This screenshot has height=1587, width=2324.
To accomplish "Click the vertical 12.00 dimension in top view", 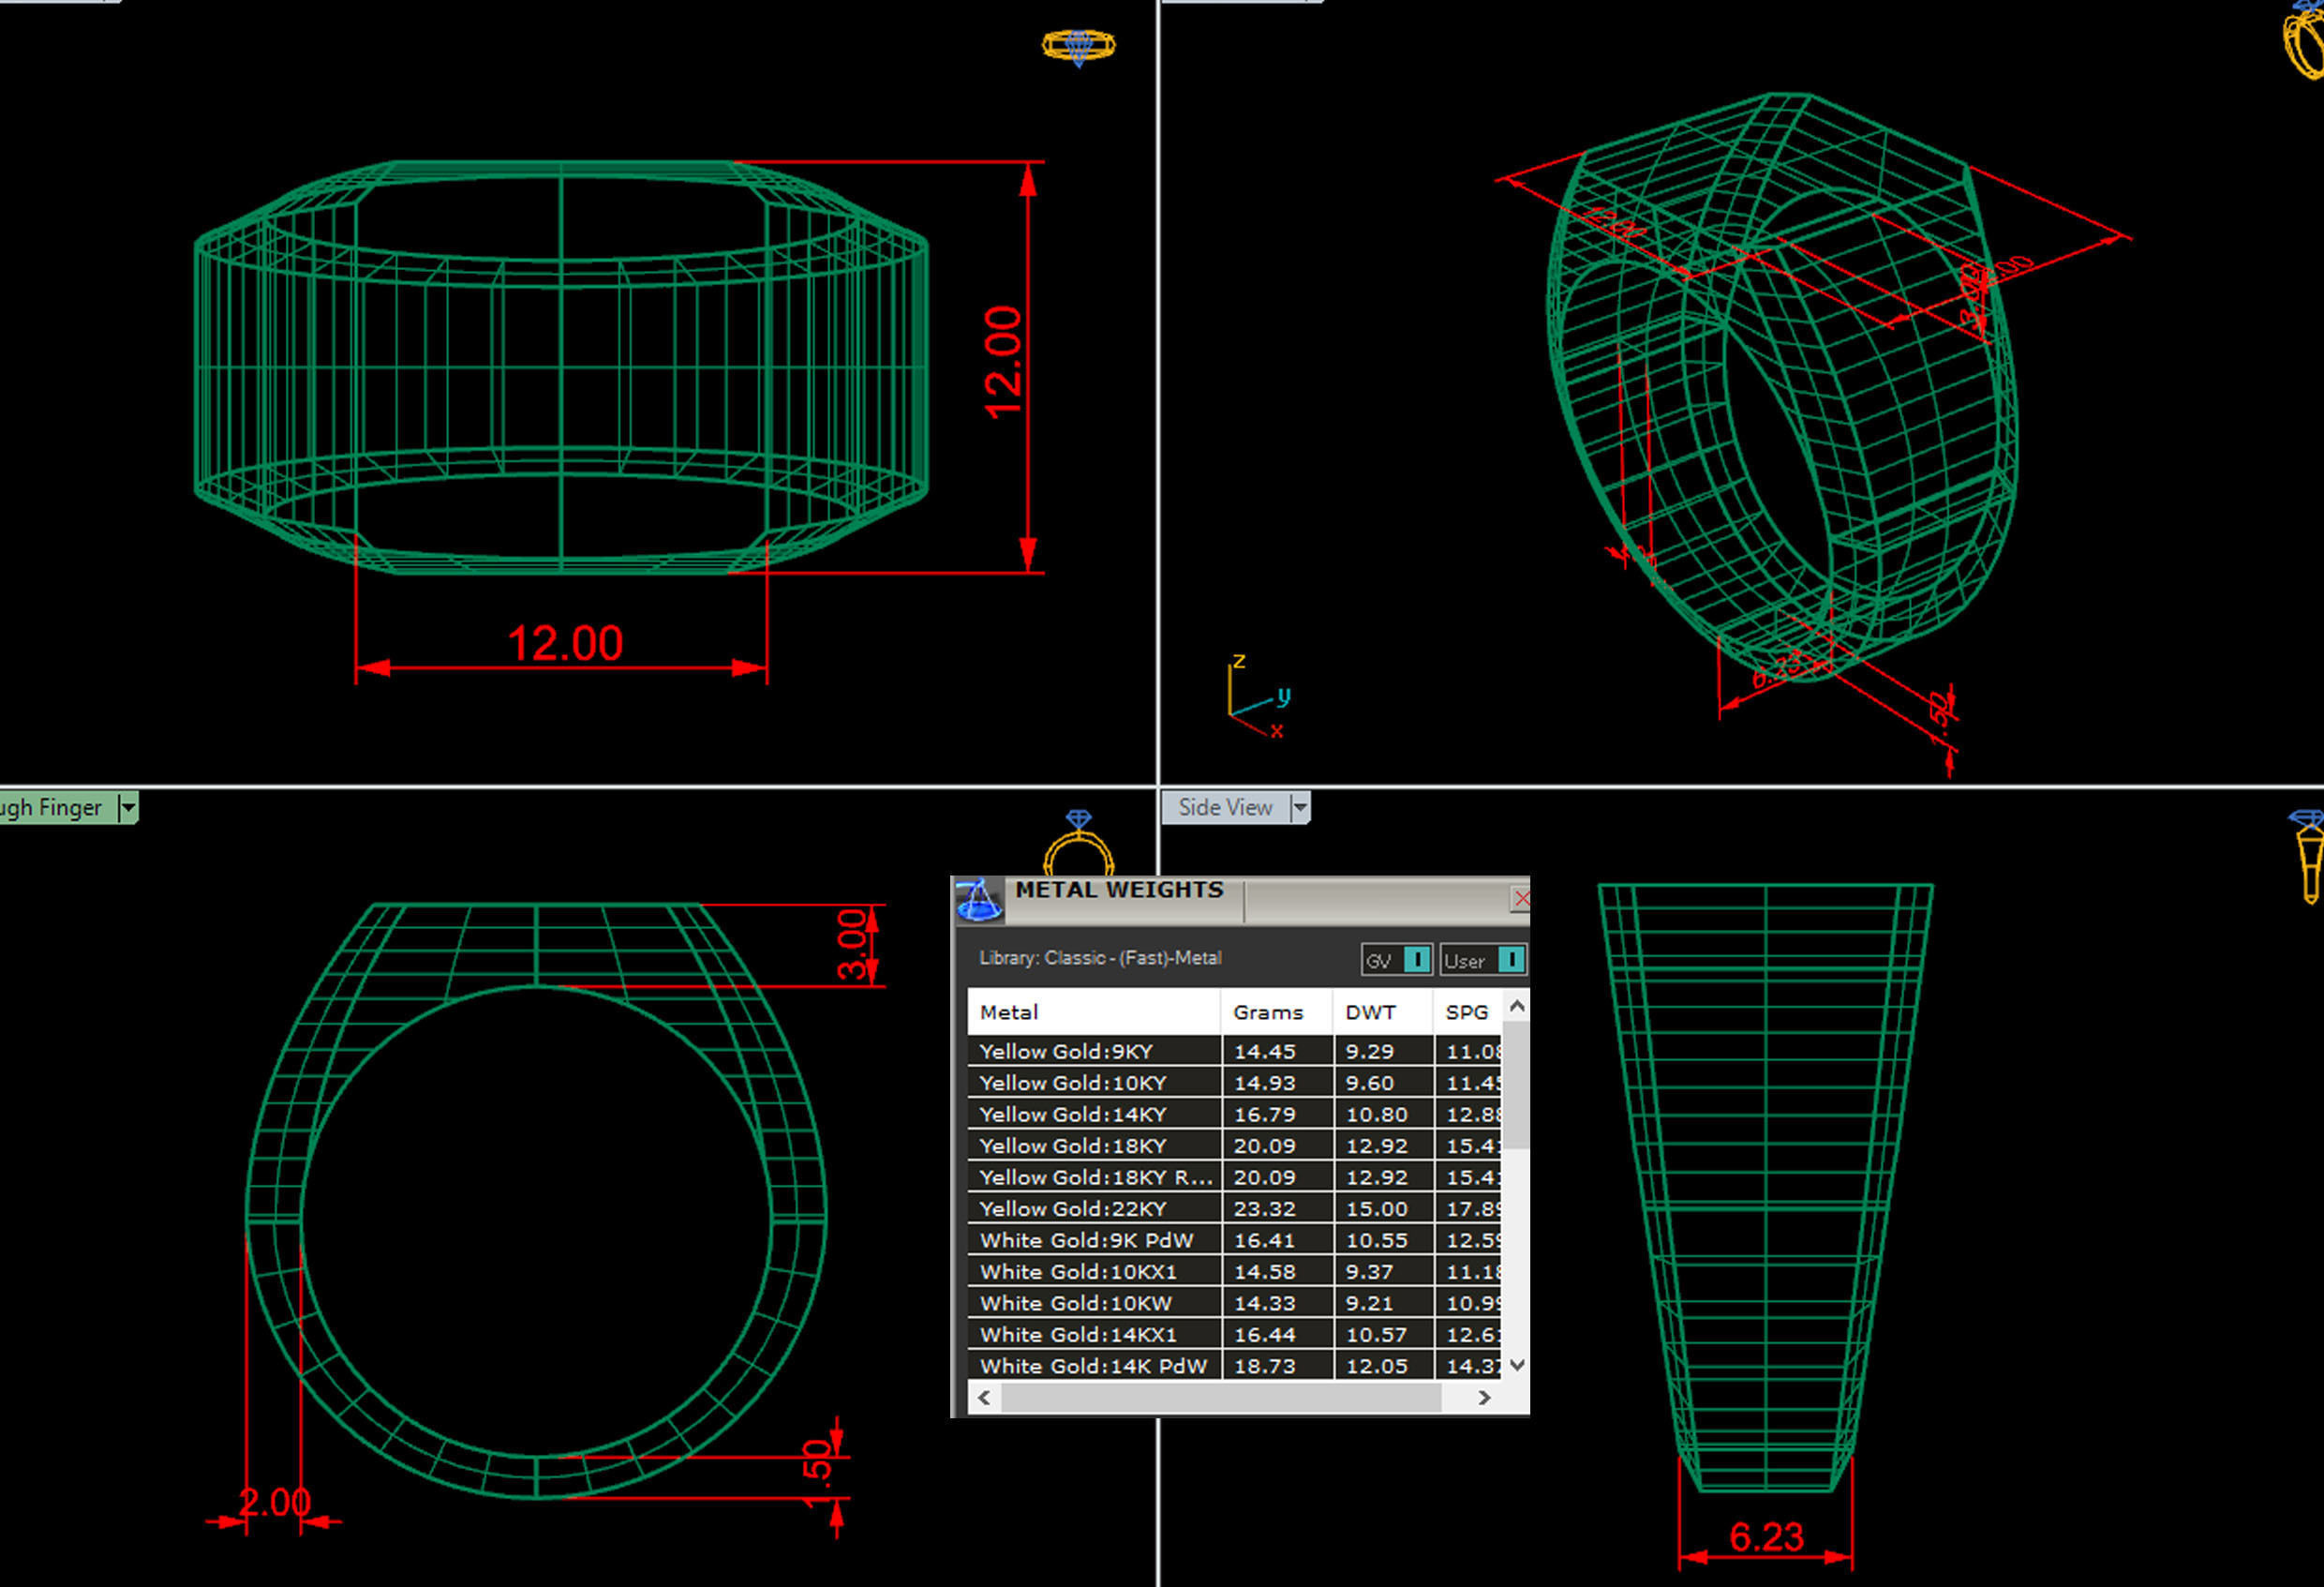I will (1003, 362).
